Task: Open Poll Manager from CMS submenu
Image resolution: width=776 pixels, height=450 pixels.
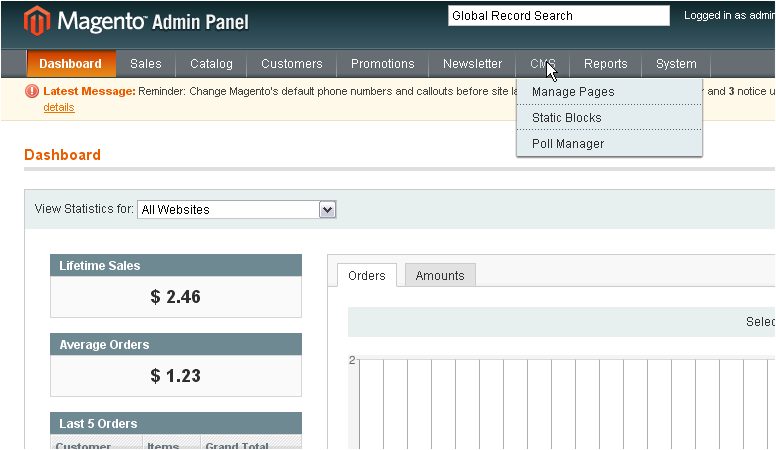Action: tap(568, 144)
